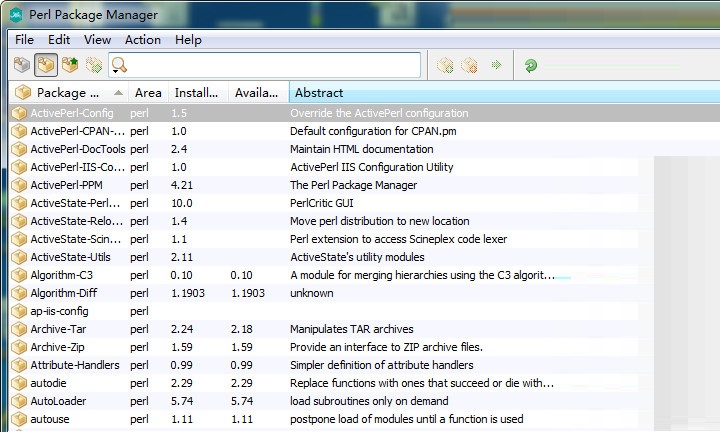Click installed version 10.0 of ActiveState-Perl...

tap(182, 203)
